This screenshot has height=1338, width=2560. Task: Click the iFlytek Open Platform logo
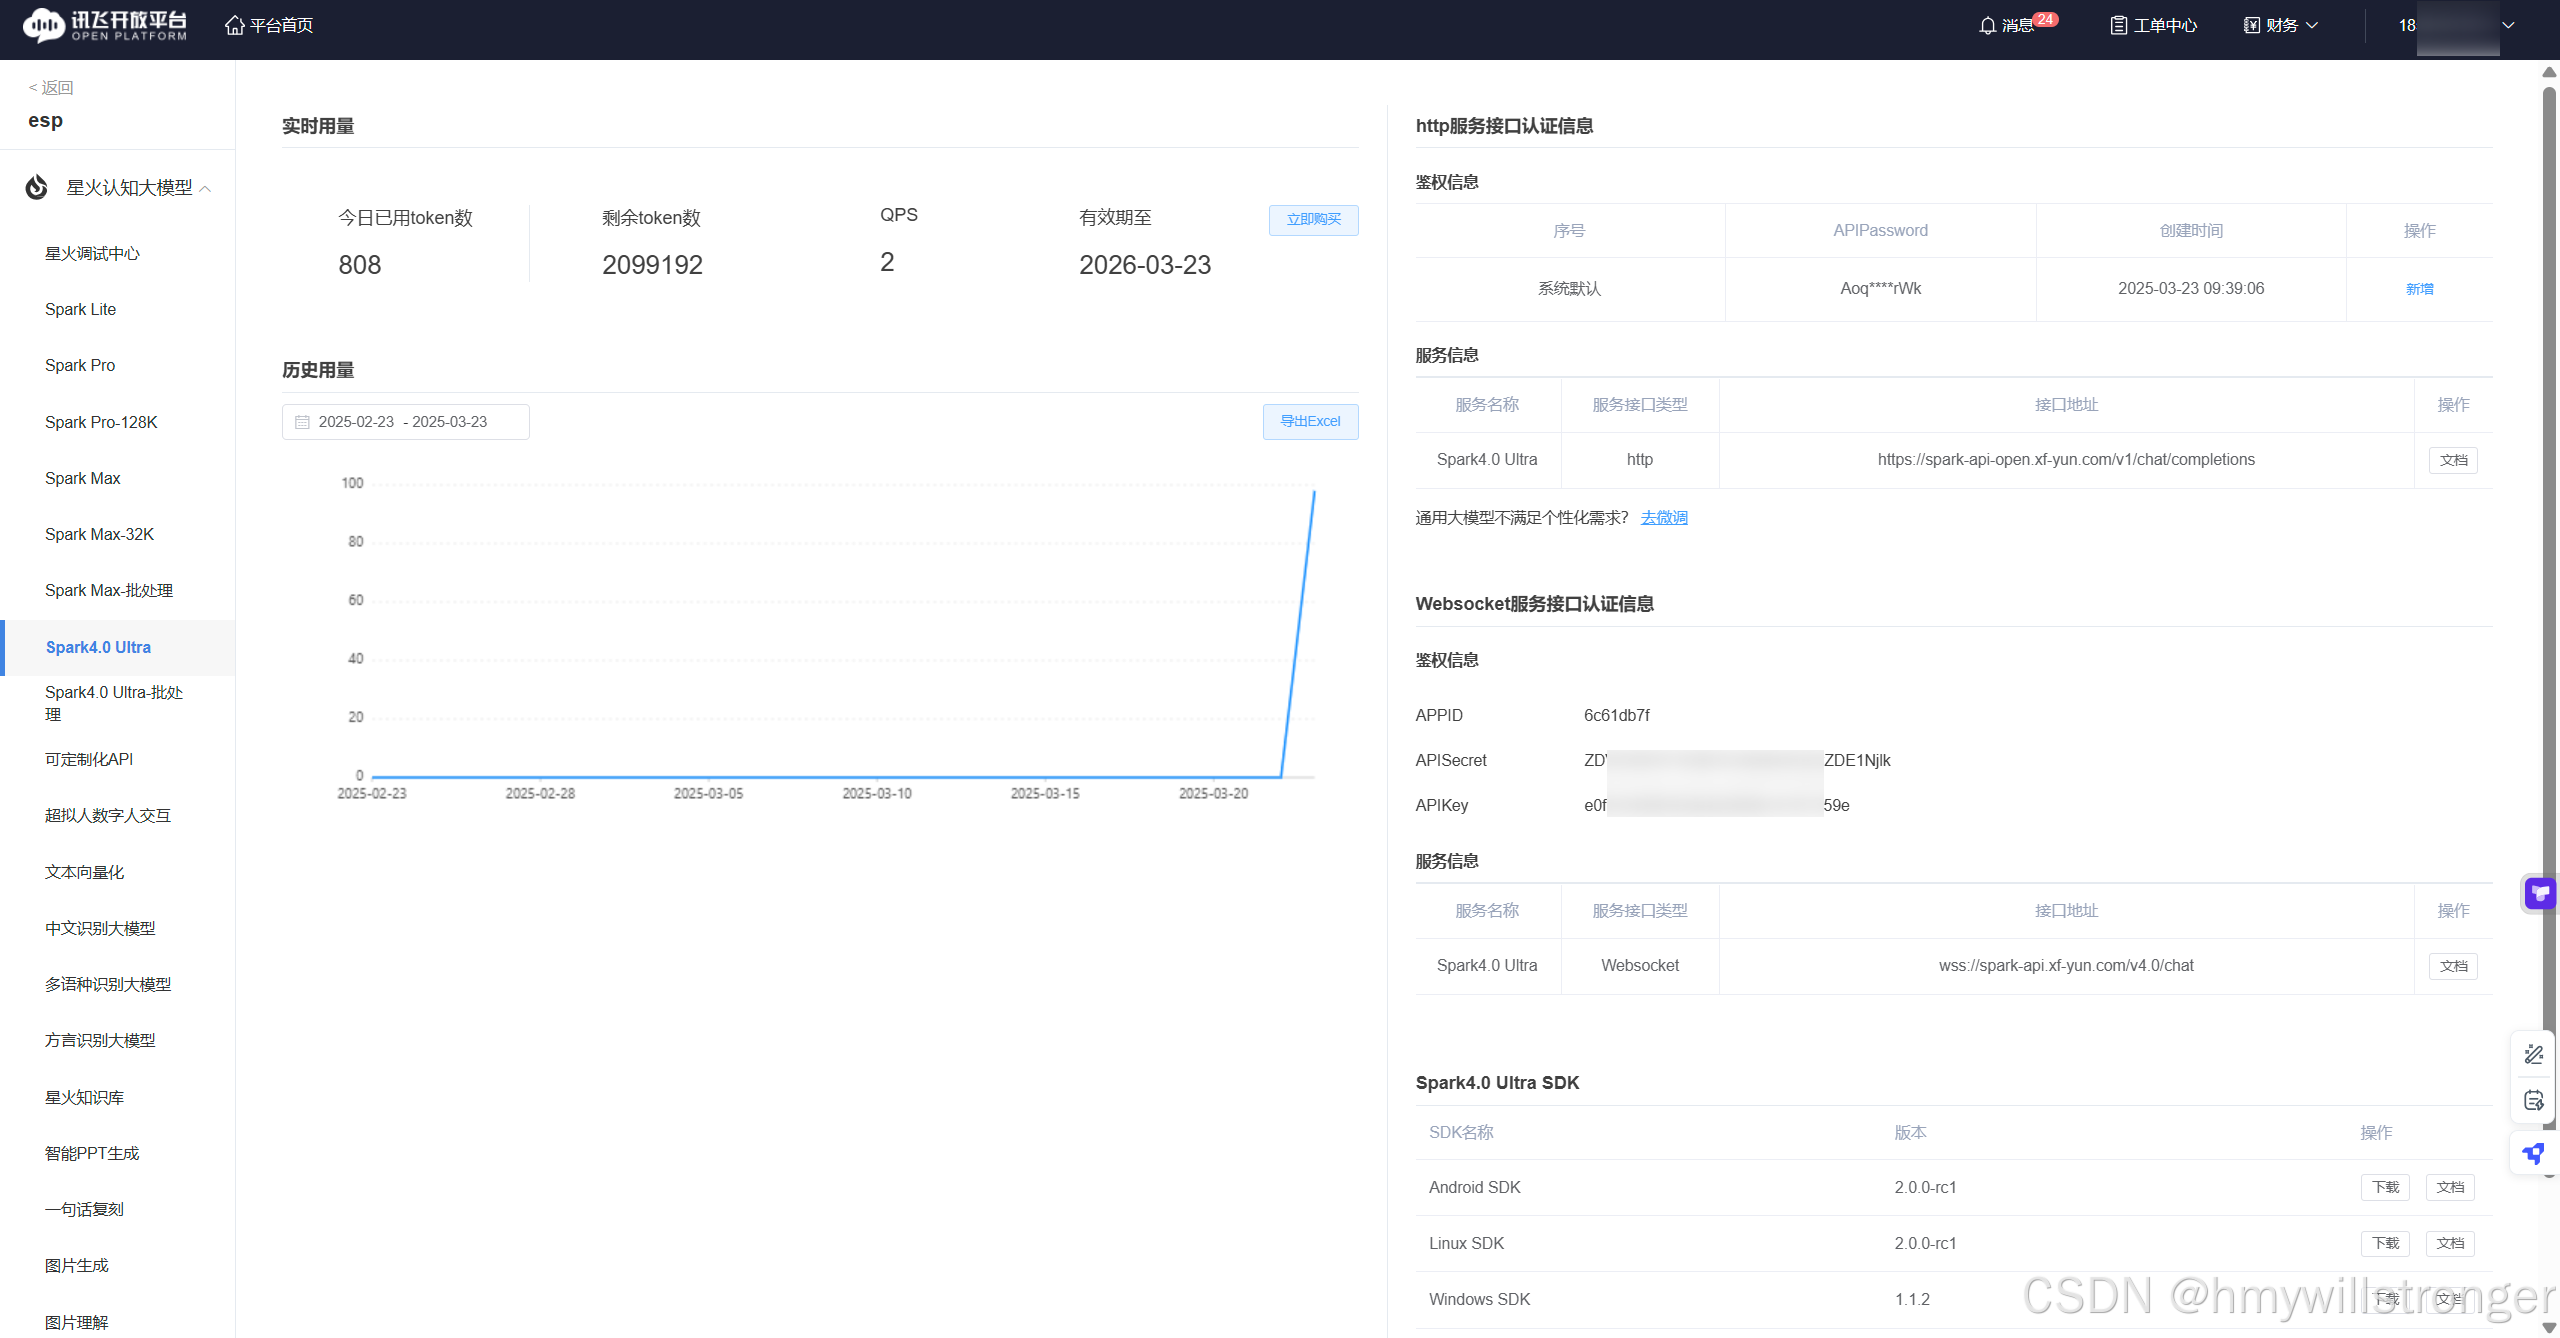[105, 25]
